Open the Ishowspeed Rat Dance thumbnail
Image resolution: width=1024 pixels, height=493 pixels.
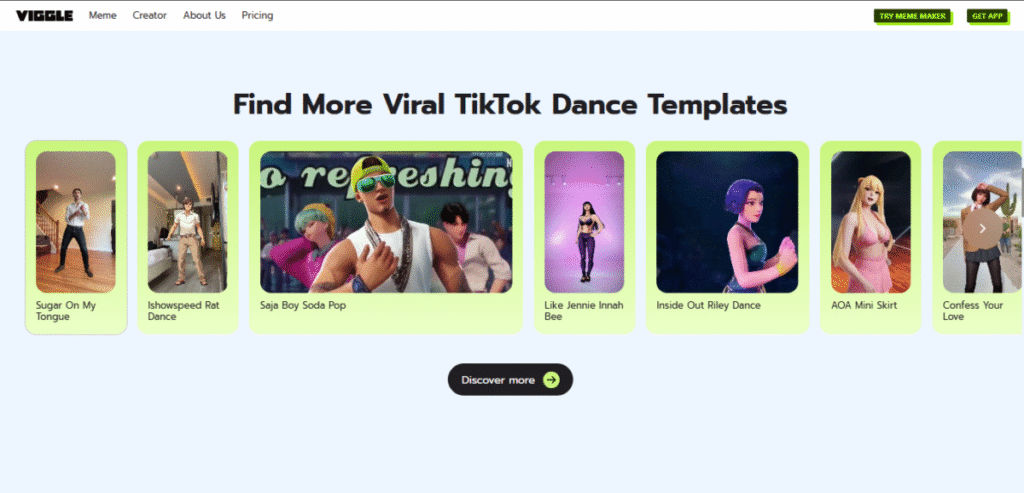pos(187,222)
